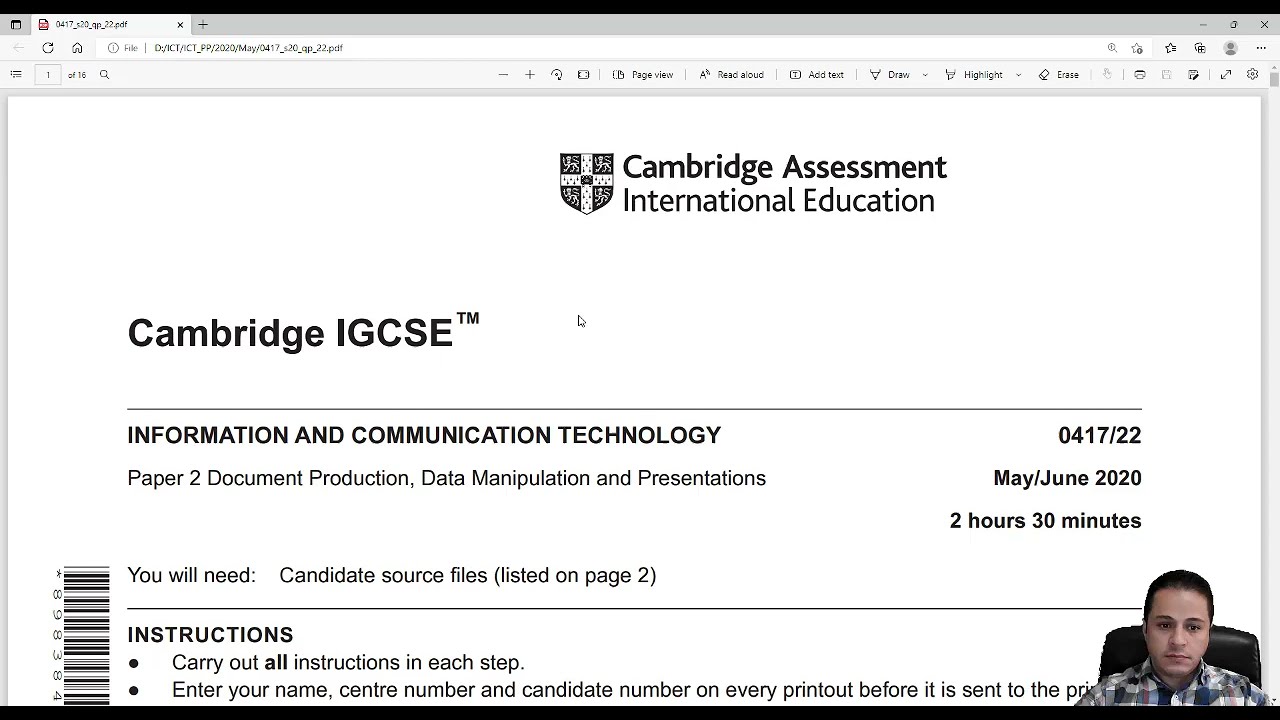Viewport: 1280px width, 720px height.
Task: Expand the Draw options dropdown arrow
Action: point(925,75)
